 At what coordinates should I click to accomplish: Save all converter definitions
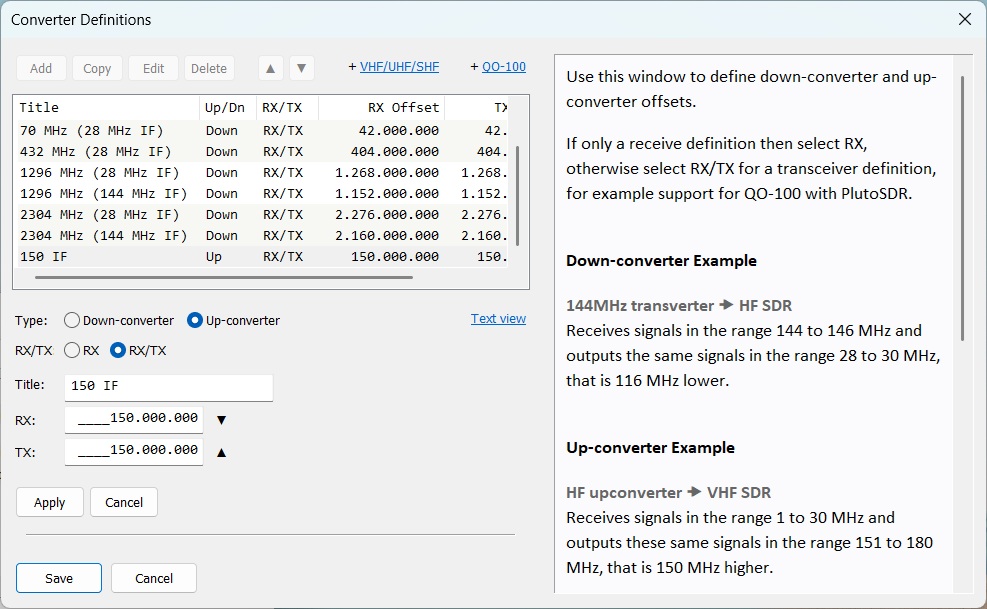click(58, 578)
